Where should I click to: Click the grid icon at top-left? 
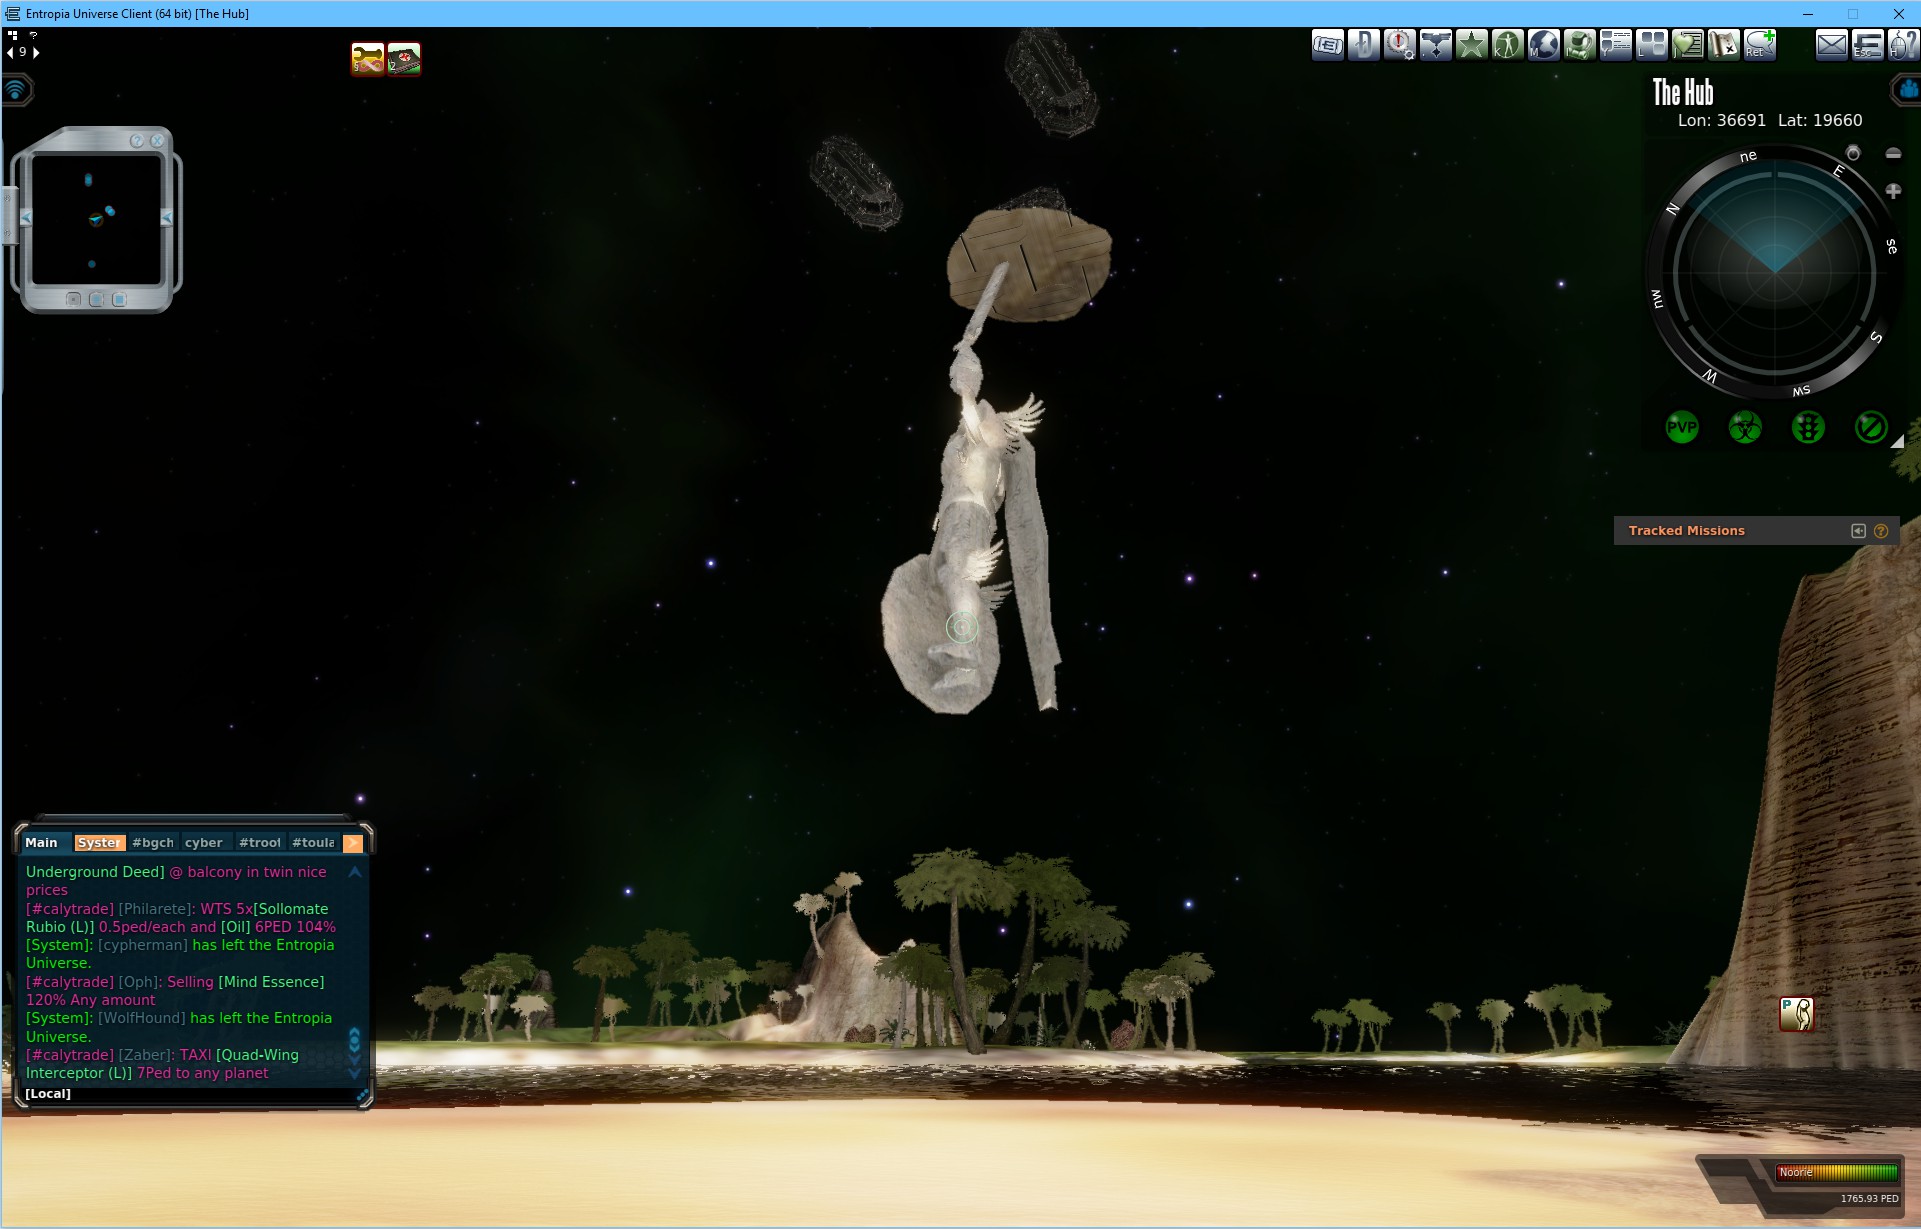13,35
